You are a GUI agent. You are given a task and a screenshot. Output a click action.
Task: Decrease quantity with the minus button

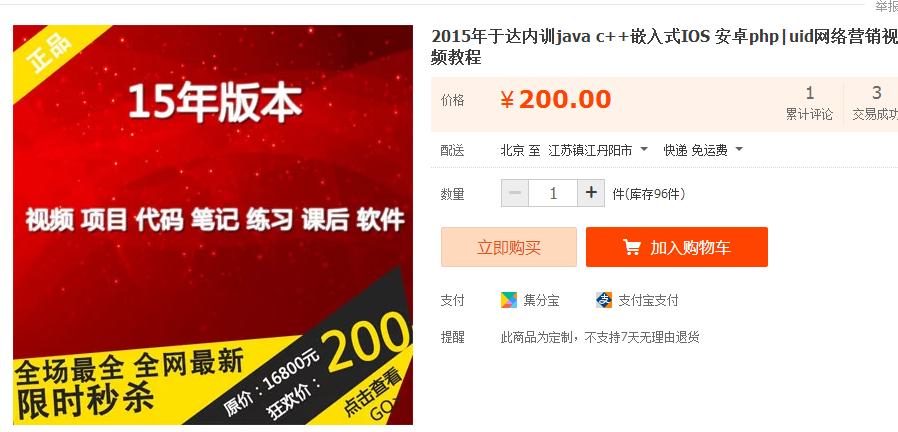[515, 193]
